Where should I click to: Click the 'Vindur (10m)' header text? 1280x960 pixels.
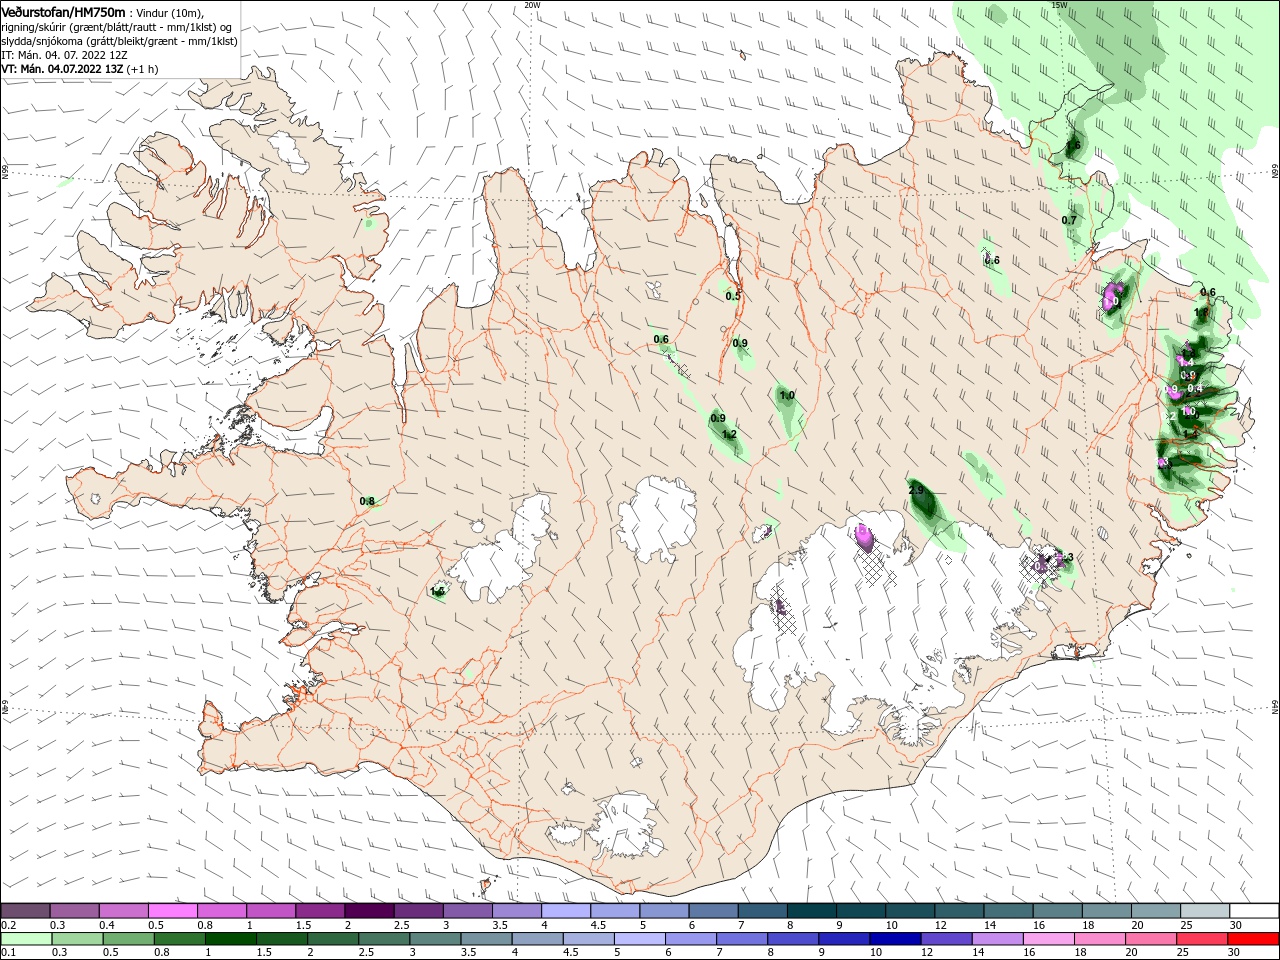point(169,13)
